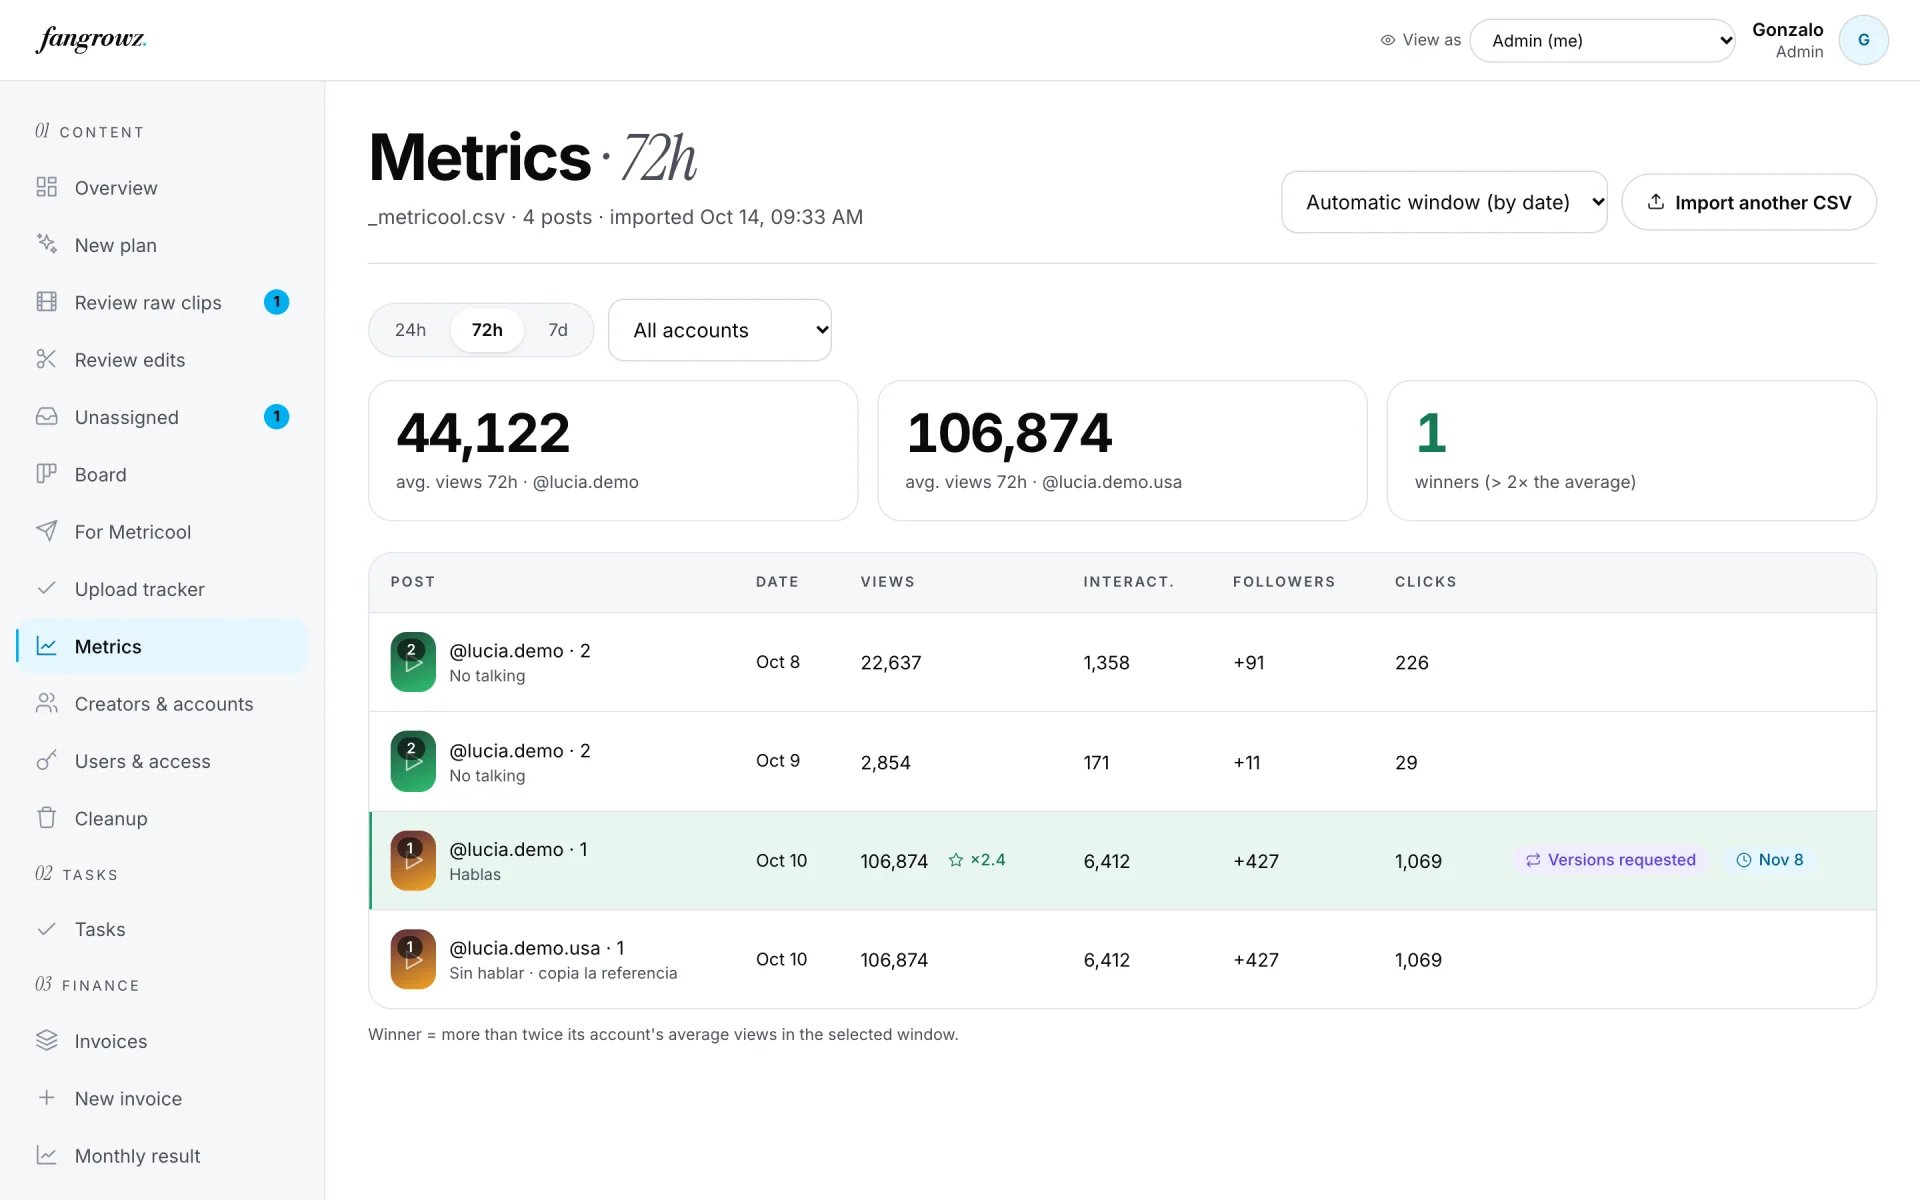Viewport: 1920px width, 1200px height.
Task: Click the fangrowz logo
Action: pos(91,40)
